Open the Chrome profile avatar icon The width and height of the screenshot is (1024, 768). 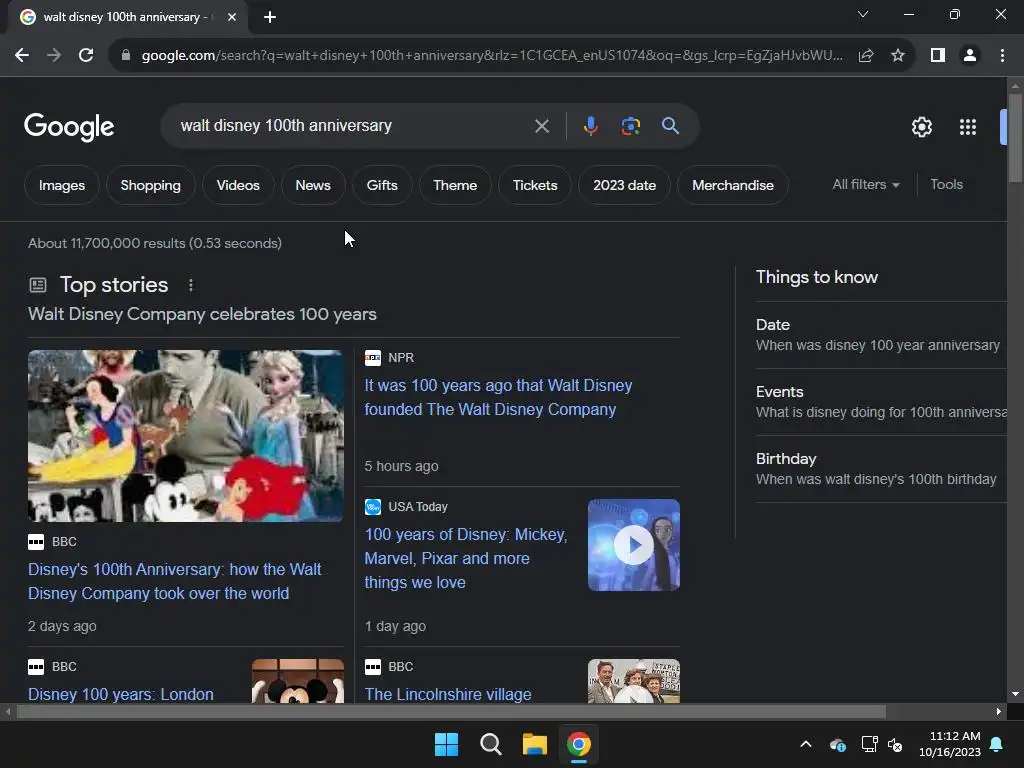coord(970,56)
